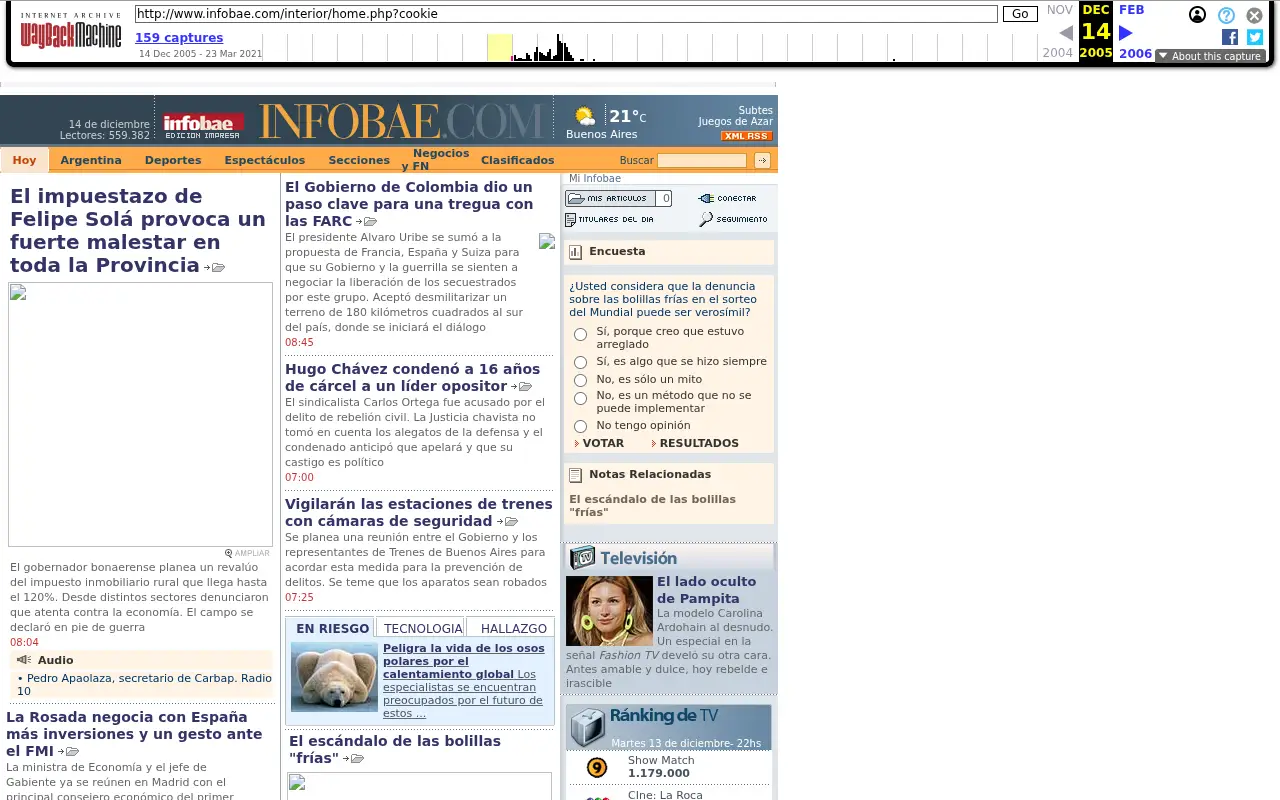Viewport: 1280px width, 800px height.
Task: Switch to the HALLAZGO tab
Action: [x=513, y=628]
